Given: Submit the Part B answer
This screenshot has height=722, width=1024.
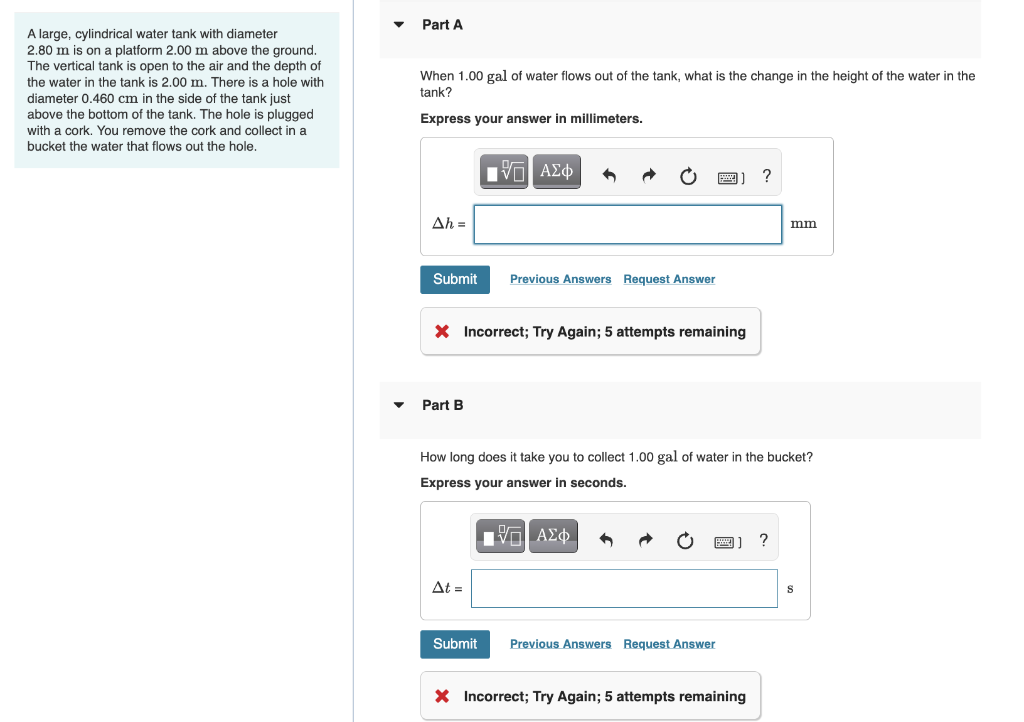Looking at the screenshot, I should pos(455,644).
